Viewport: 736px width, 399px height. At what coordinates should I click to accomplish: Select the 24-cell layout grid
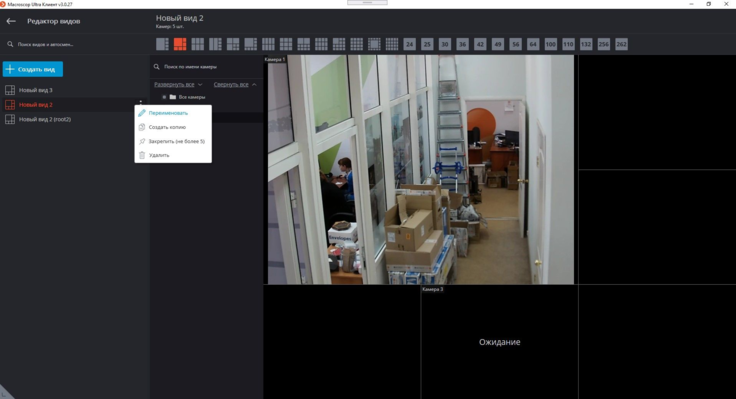pos(409,44)
